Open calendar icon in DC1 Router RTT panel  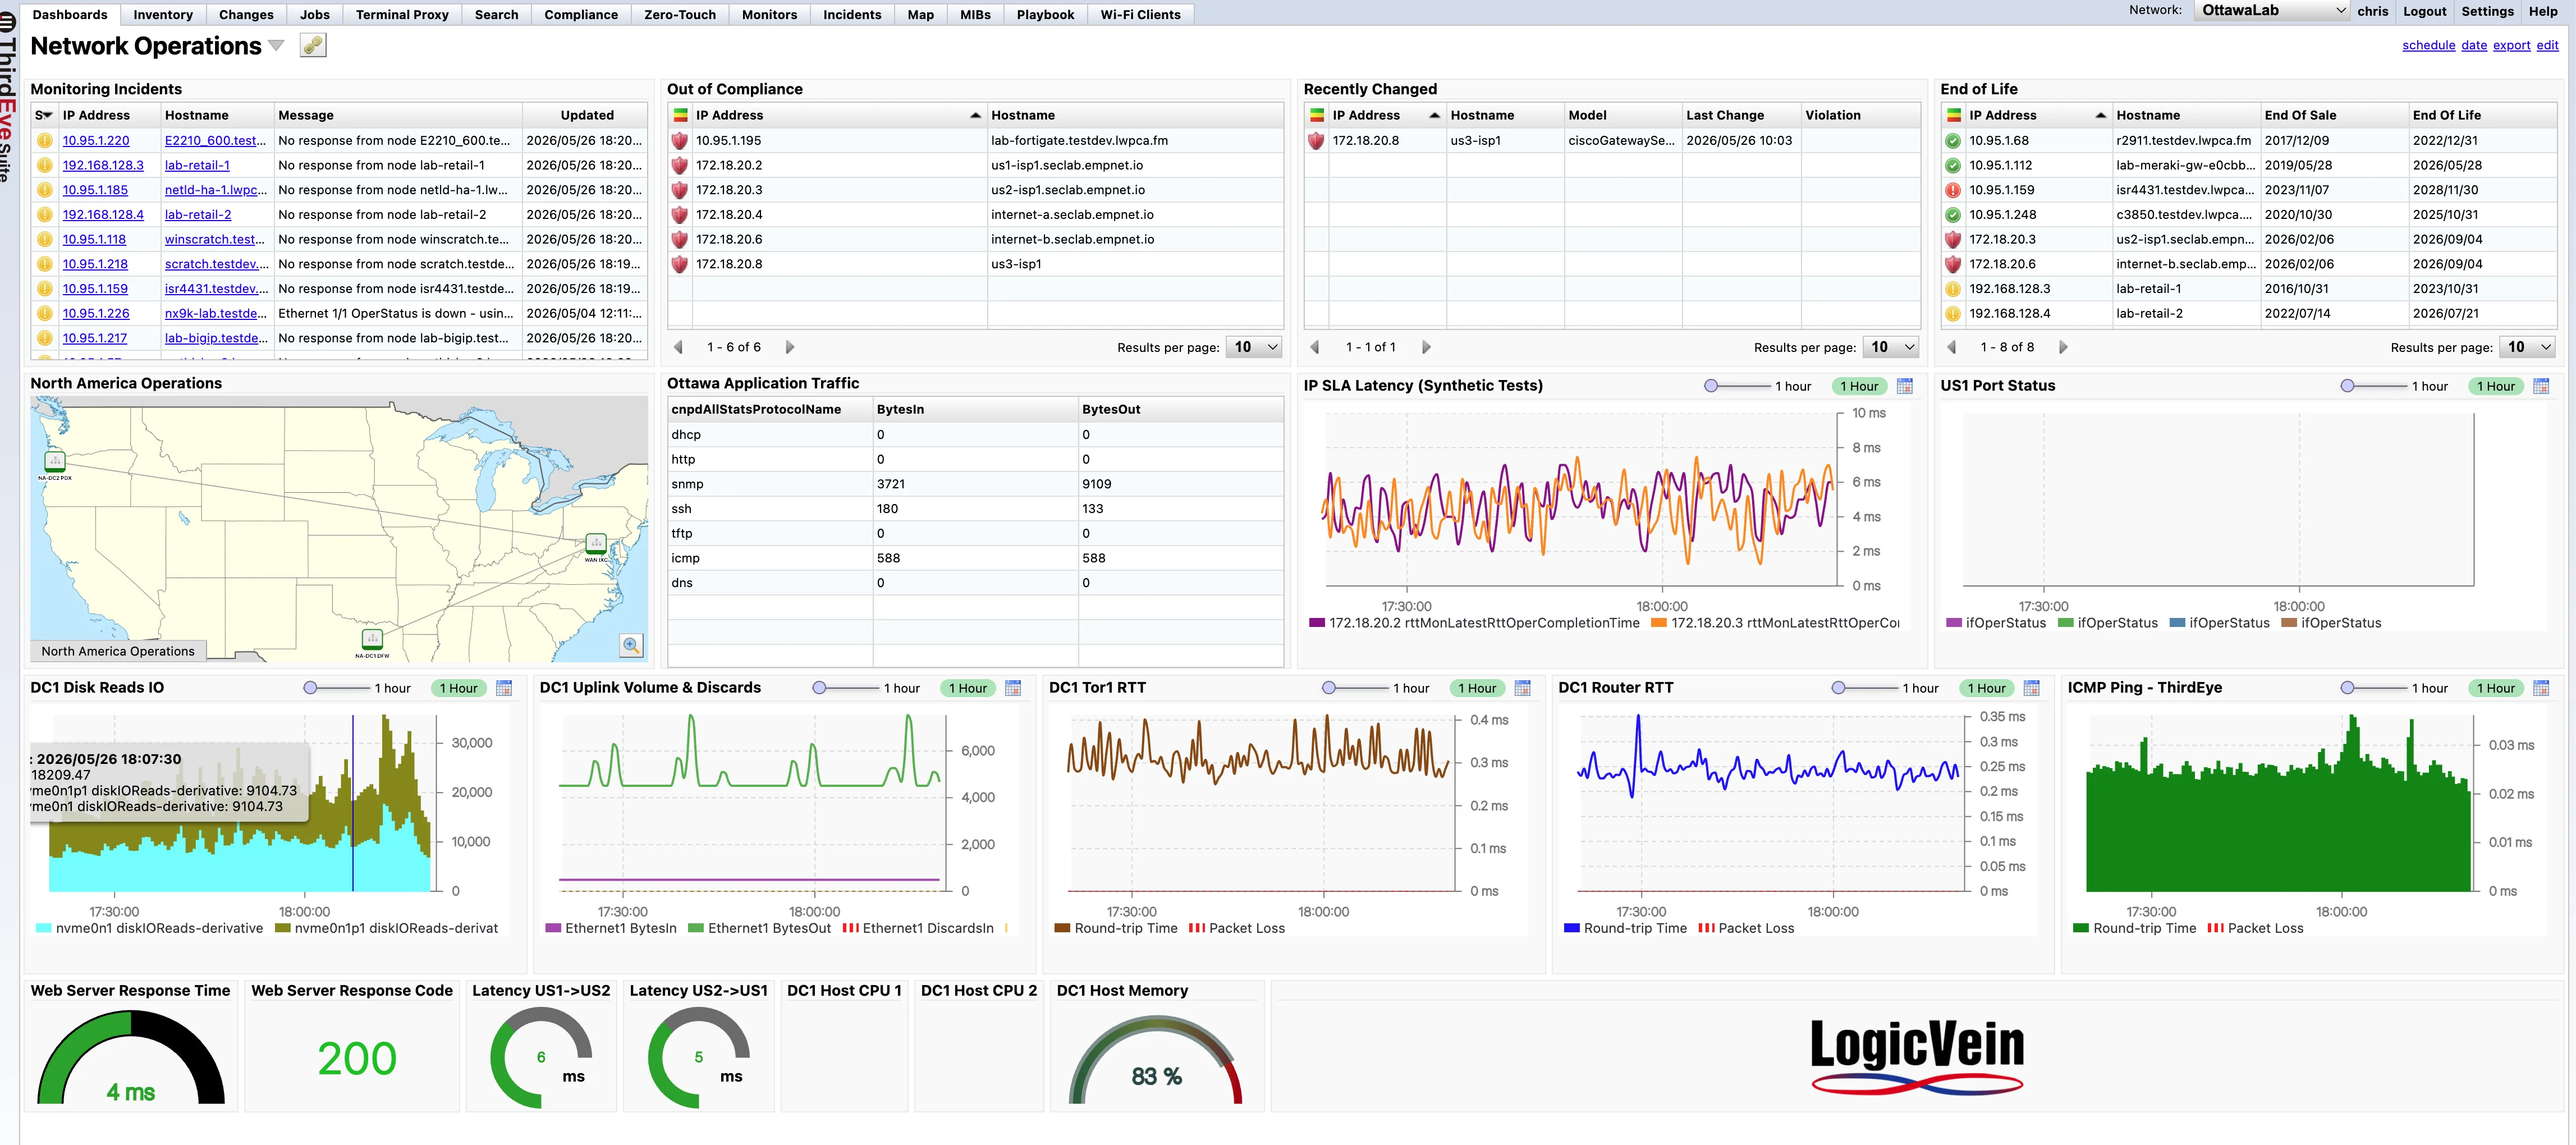pos(2032,688)
